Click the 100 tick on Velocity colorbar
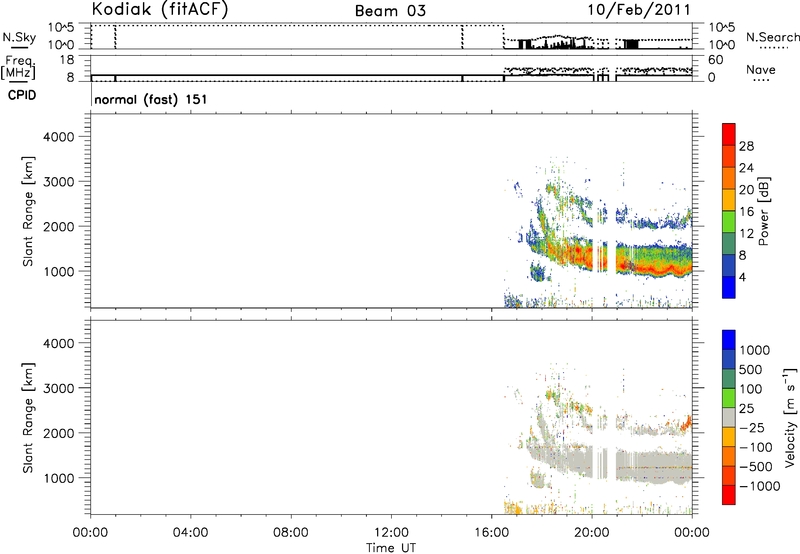The height and width of the screenshot is (554, 800). 751,389
